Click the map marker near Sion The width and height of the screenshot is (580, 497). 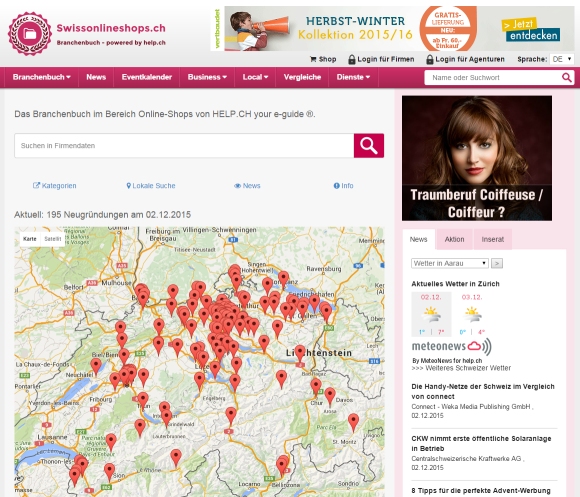pos(109,472)
